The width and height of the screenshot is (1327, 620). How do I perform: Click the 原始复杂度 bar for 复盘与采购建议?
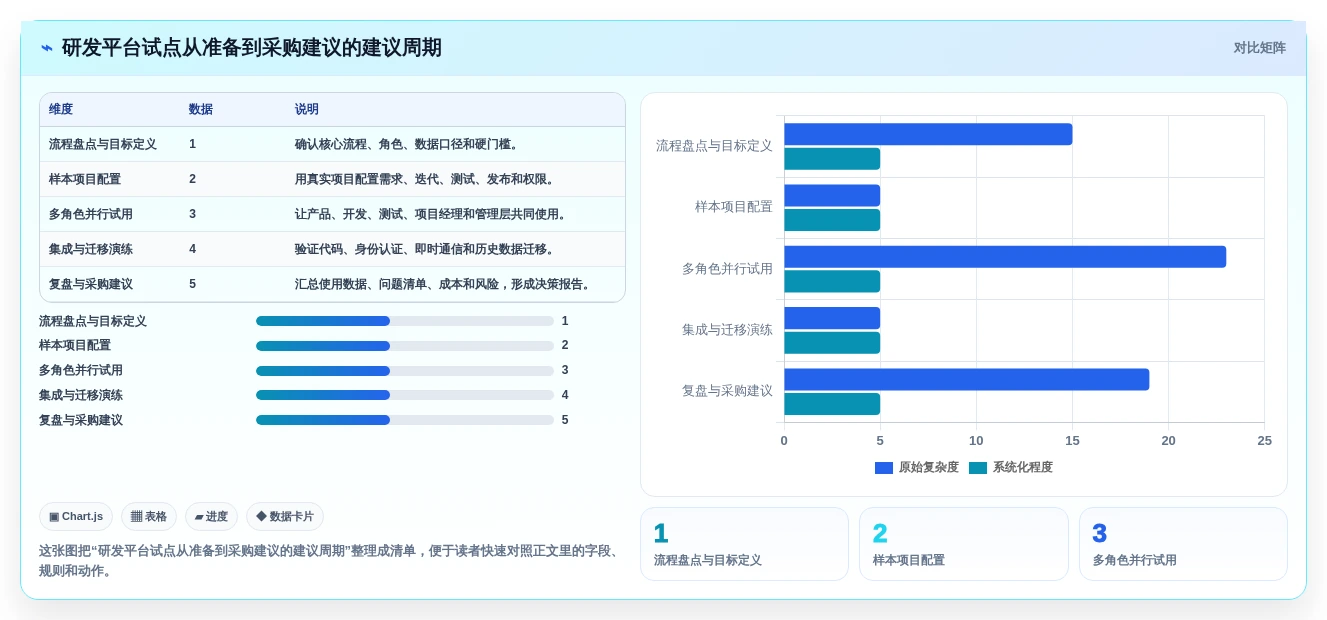tap(967, 380)
